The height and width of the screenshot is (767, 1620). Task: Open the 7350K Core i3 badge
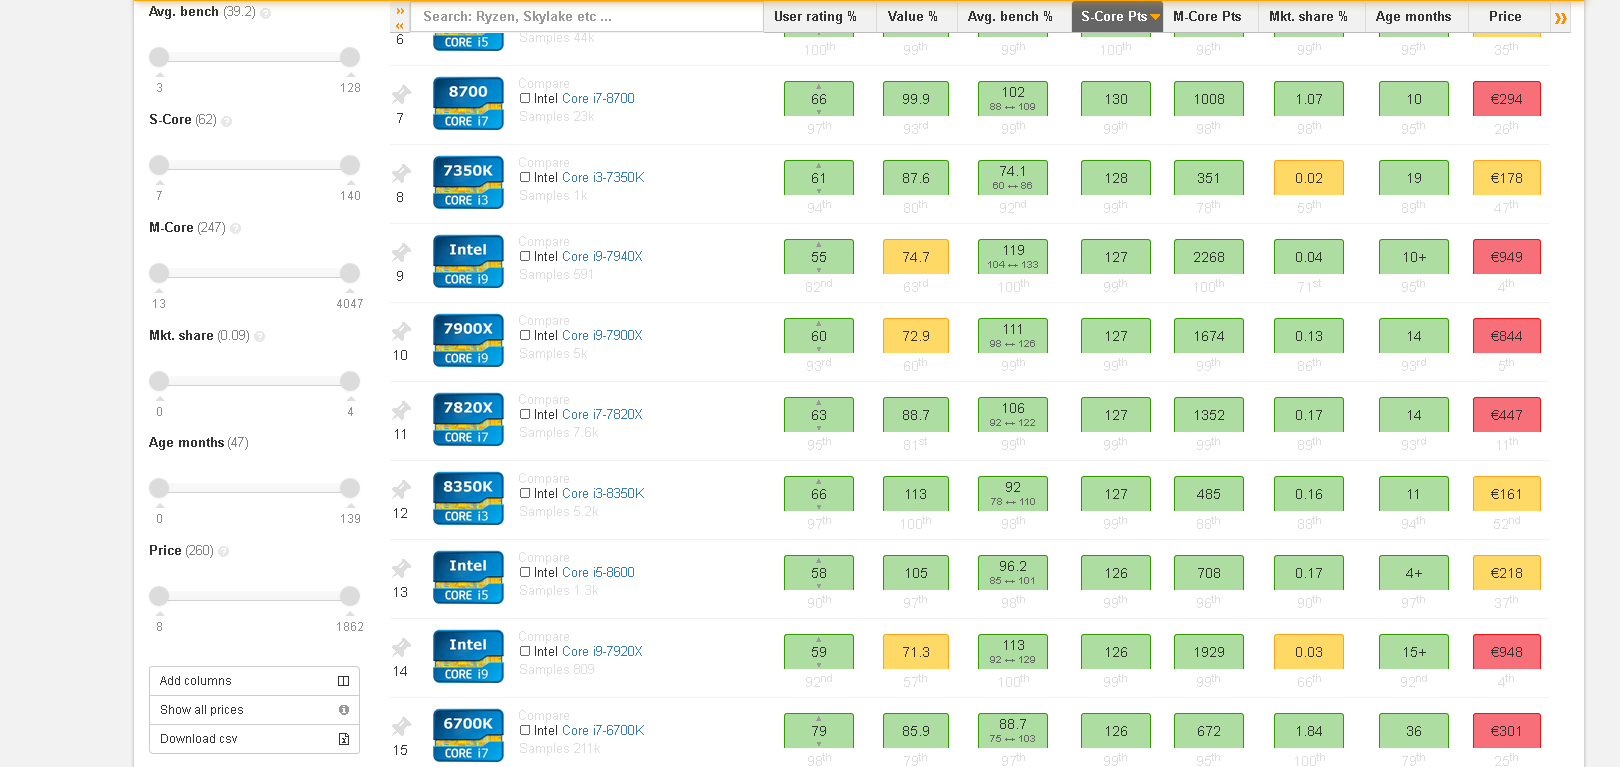point(468,183)
